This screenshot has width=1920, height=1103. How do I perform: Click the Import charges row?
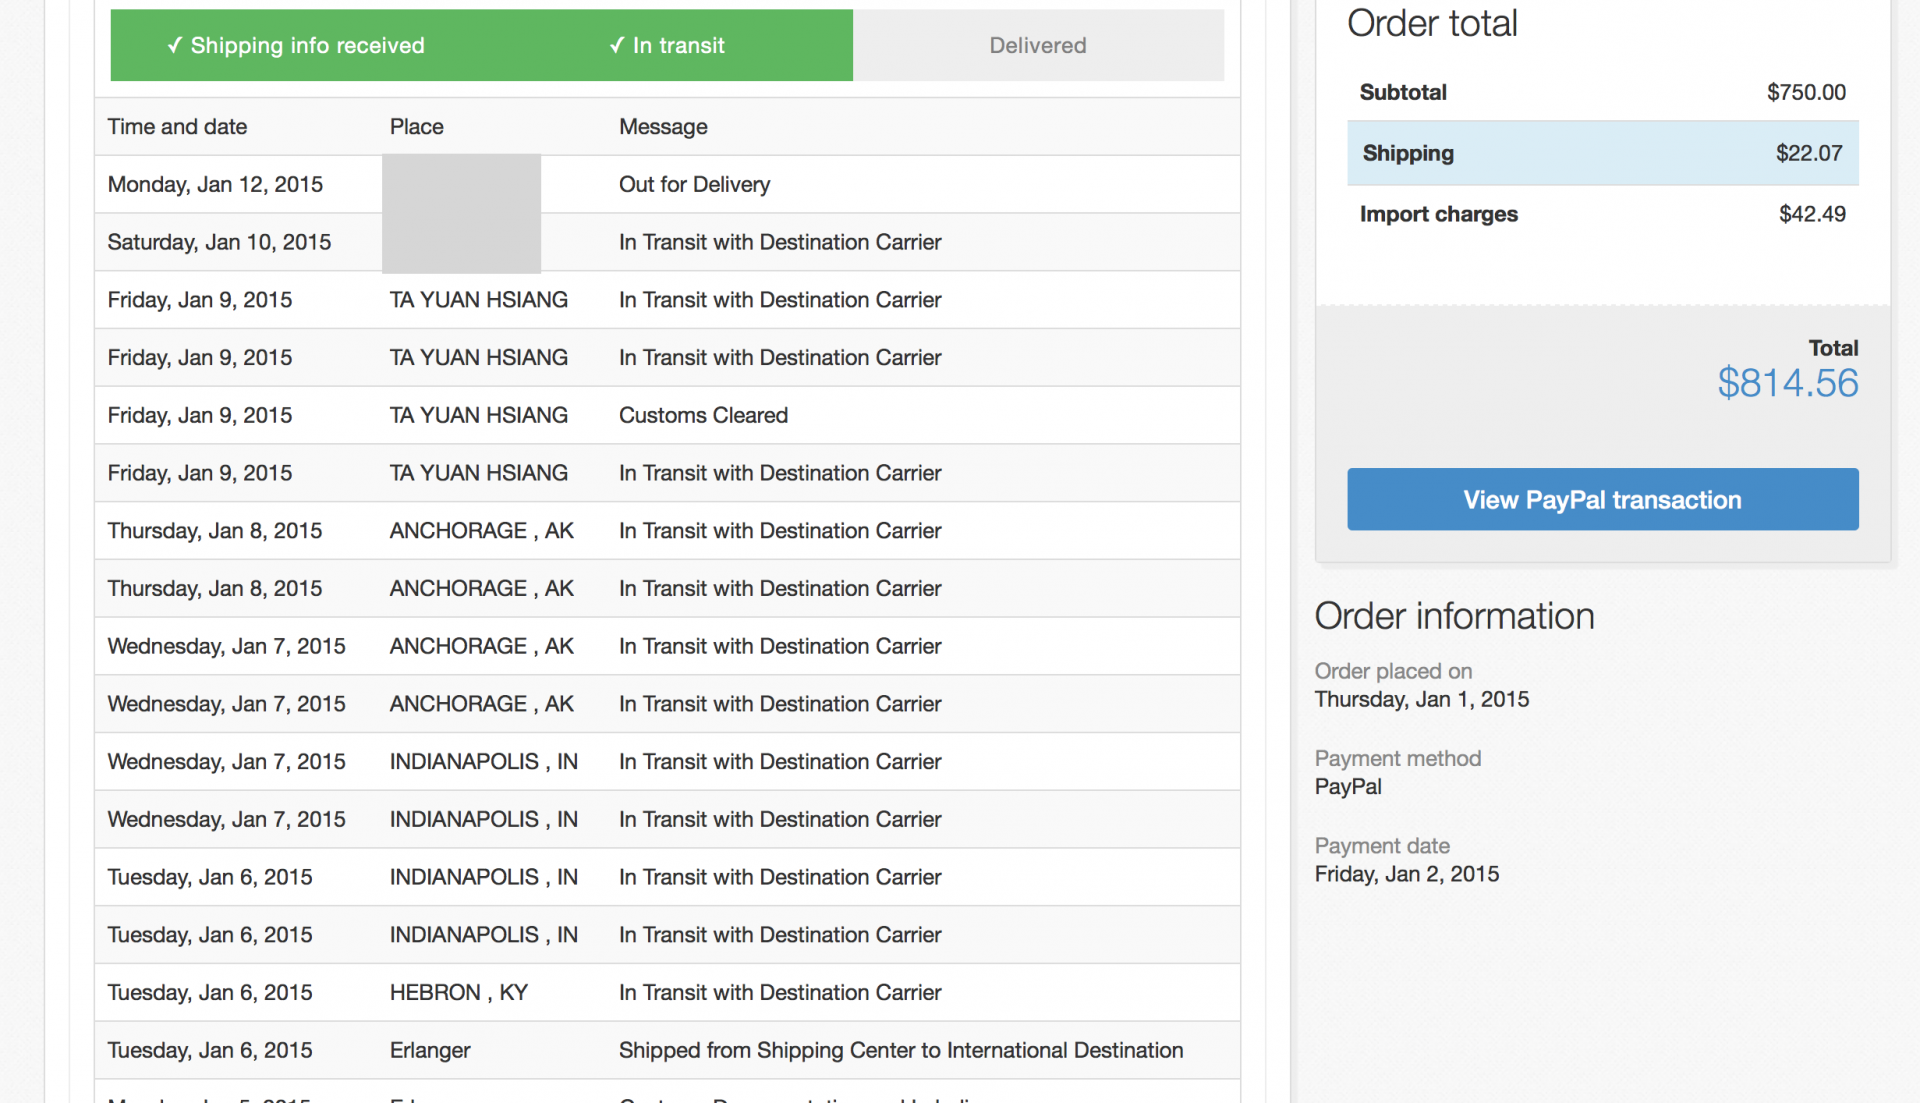[1602, 214]
